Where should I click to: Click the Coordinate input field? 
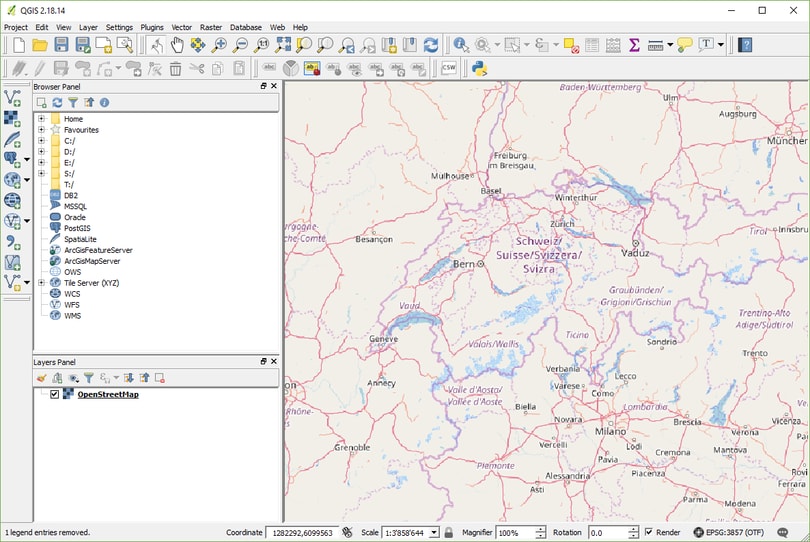pos(302,532)
